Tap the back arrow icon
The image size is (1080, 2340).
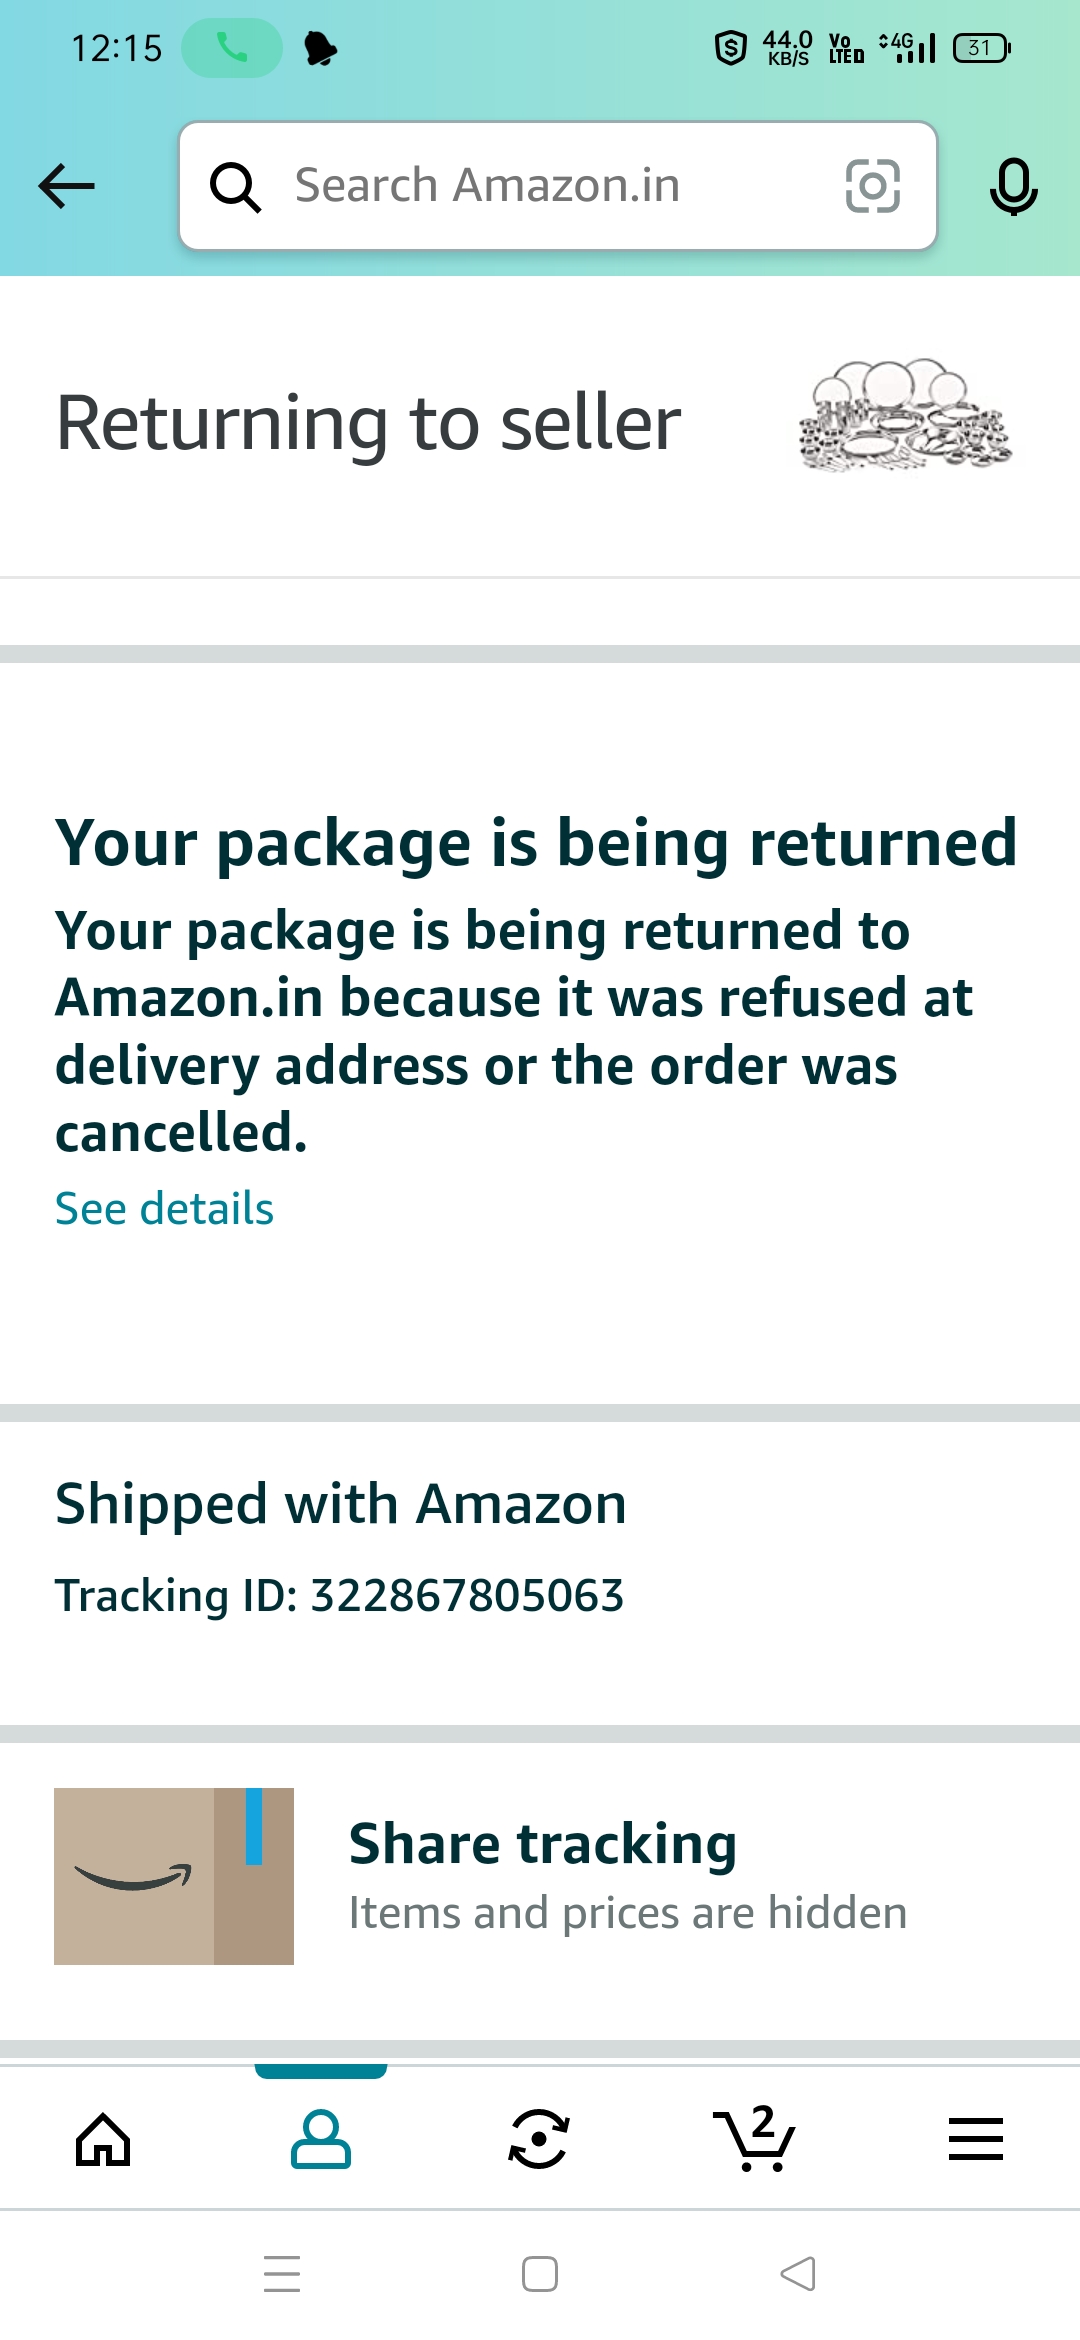(x=66, y=186)
